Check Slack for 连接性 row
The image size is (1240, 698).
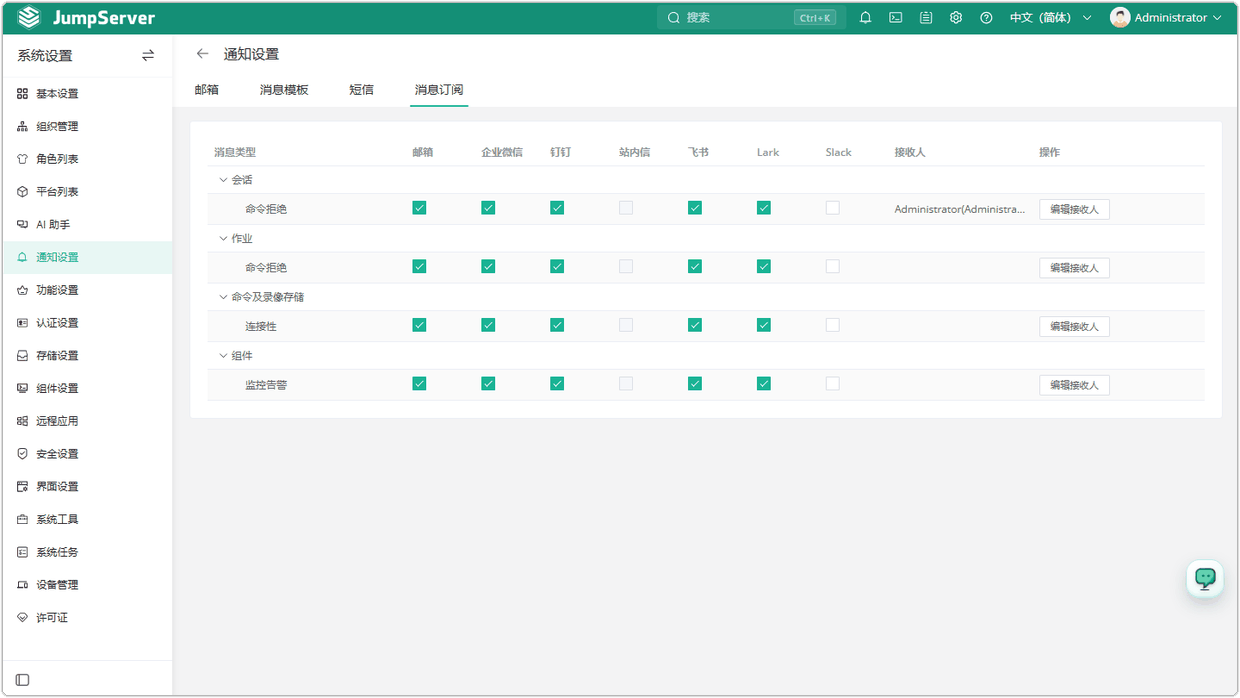[833, 325]
